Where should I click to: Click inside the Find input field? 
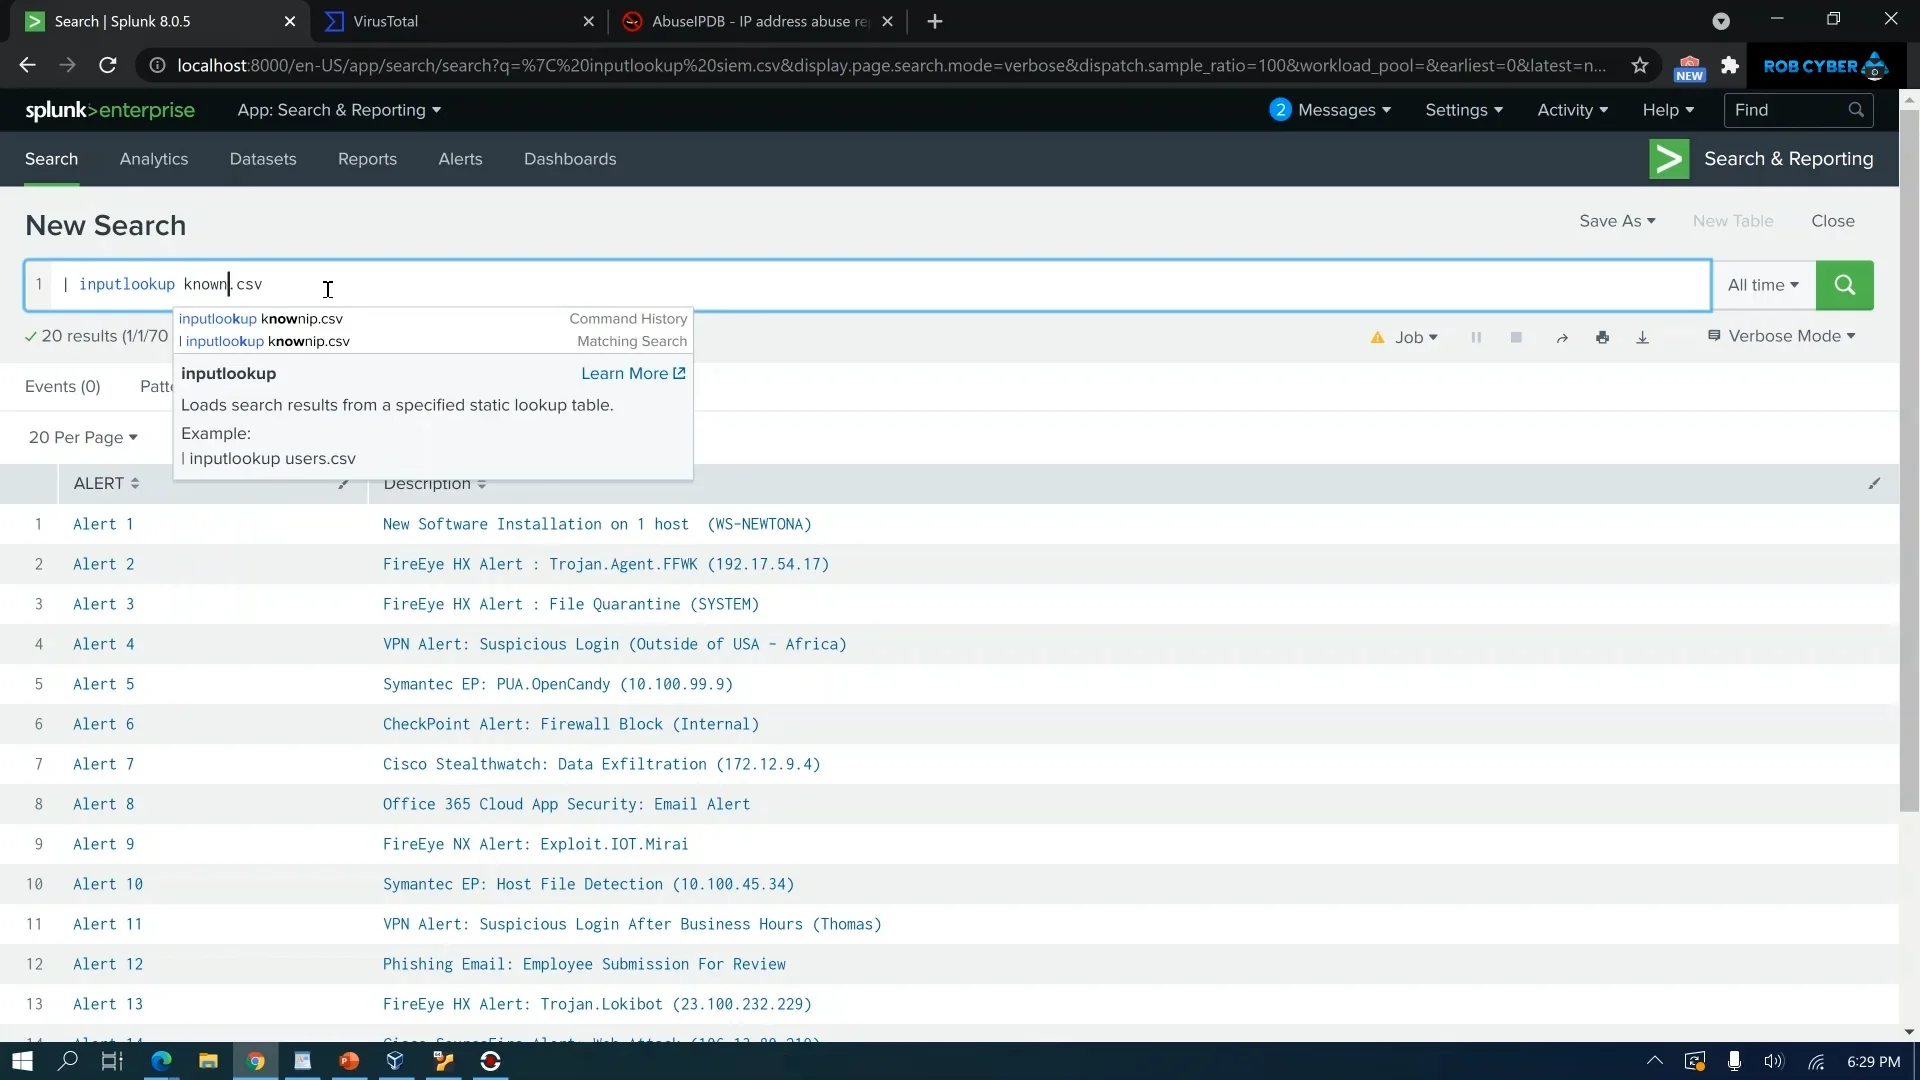[1785, 110]
